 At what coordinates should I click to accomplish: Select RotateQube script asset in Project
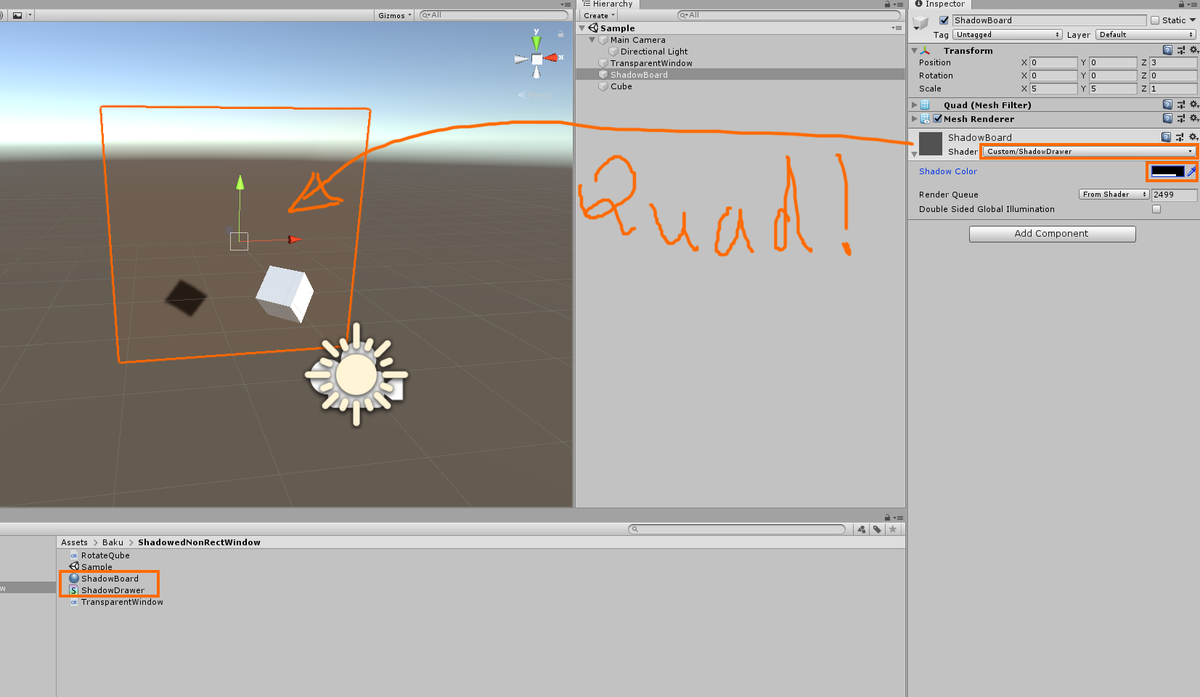click(105, 555)
